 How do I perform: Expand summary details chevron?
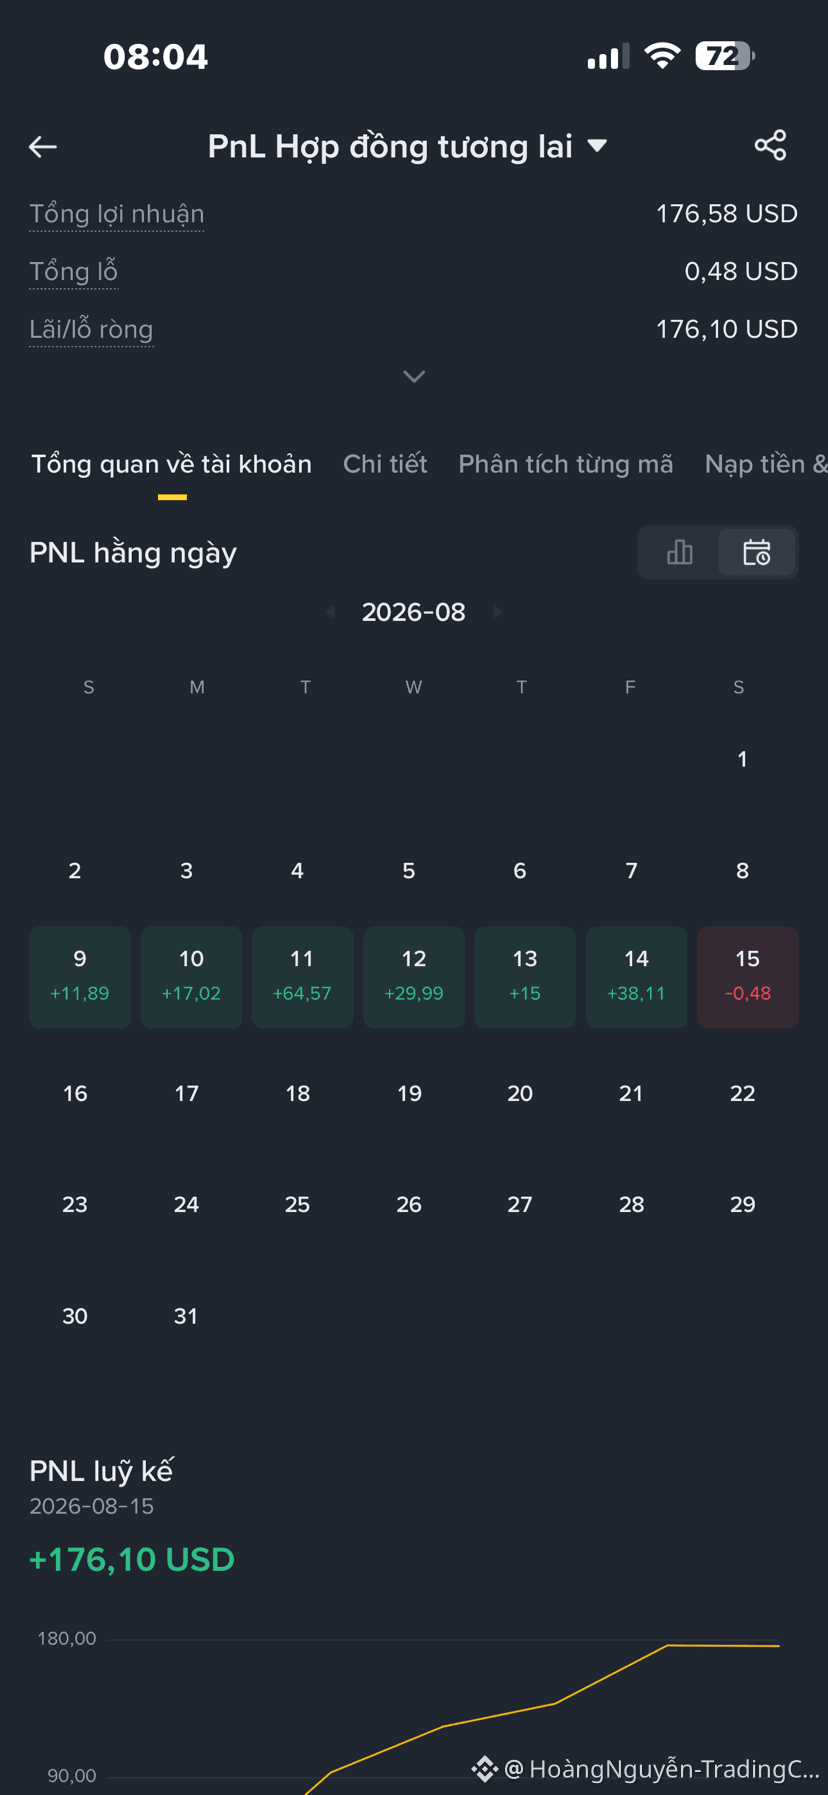click(414, 376)
